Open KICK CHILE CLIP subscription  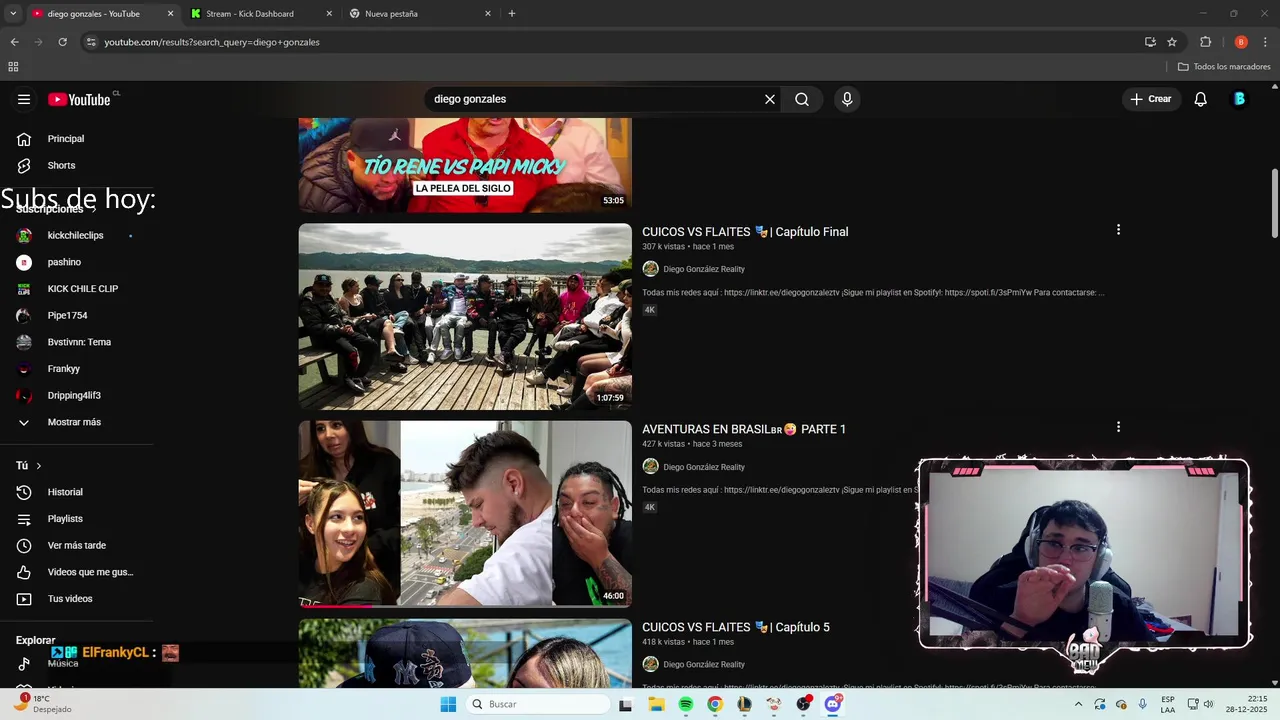[x=82, y=289]
